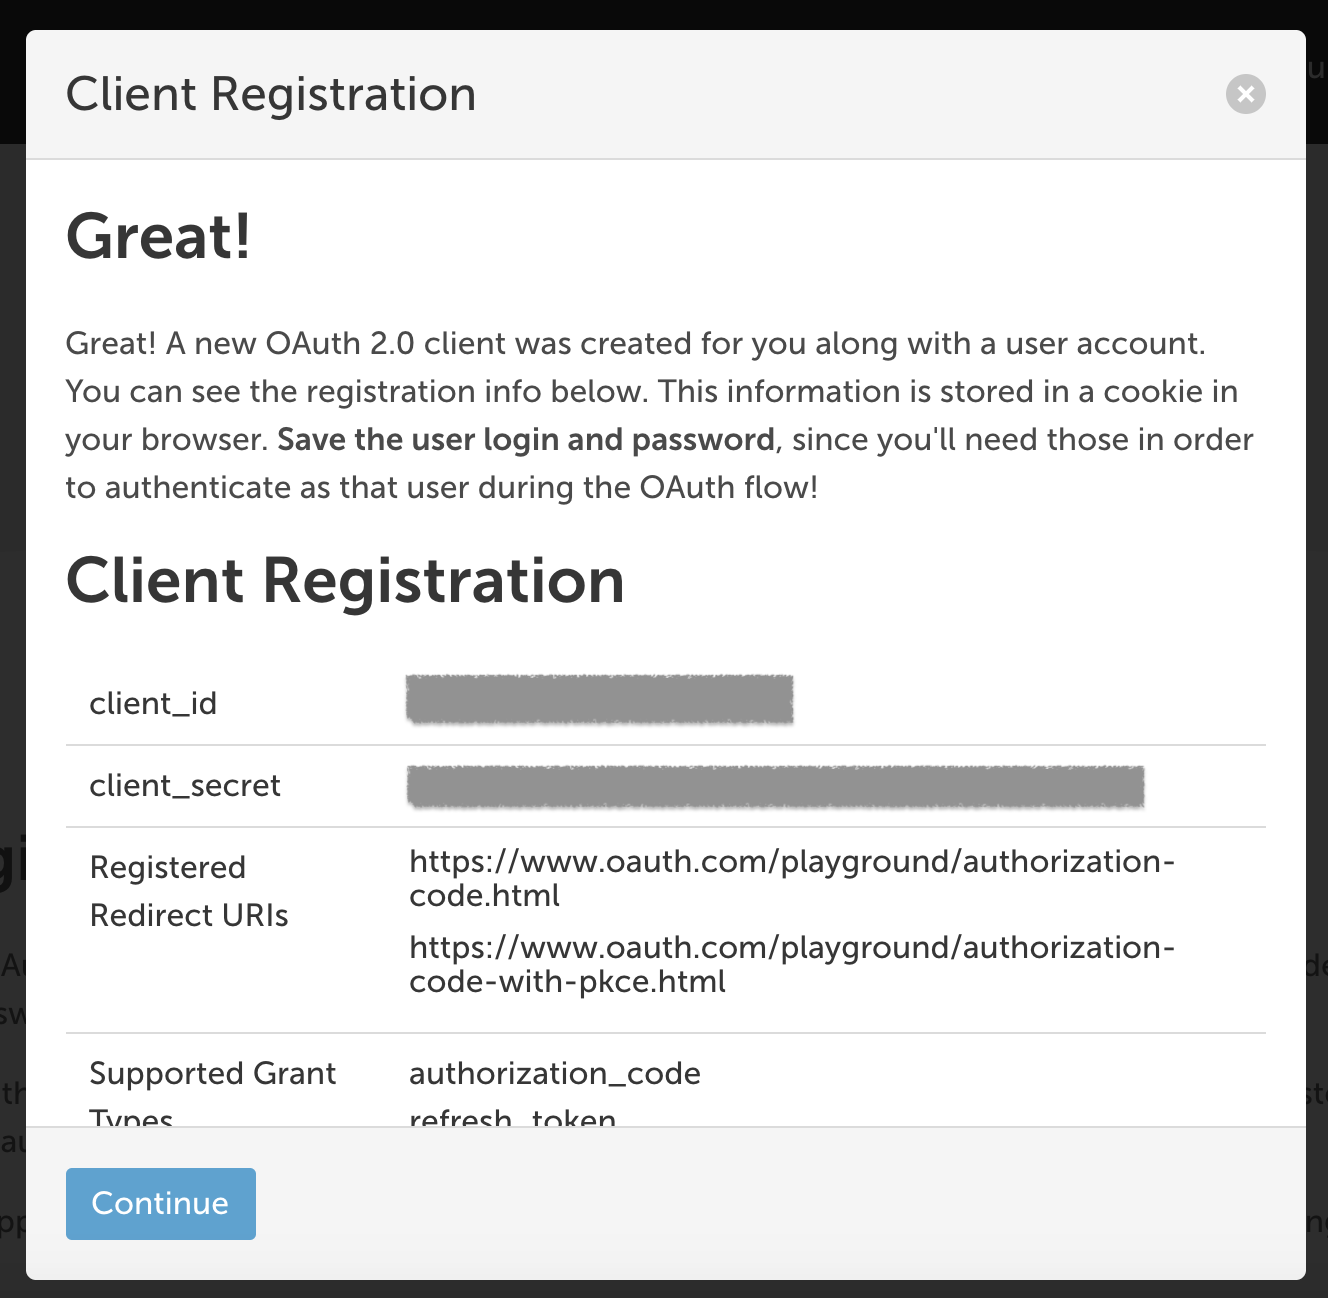Click the "You can see the registration info below" sentence
Image resolution: width=1328 pixels, height=1298 pixels.
[357, 392]
